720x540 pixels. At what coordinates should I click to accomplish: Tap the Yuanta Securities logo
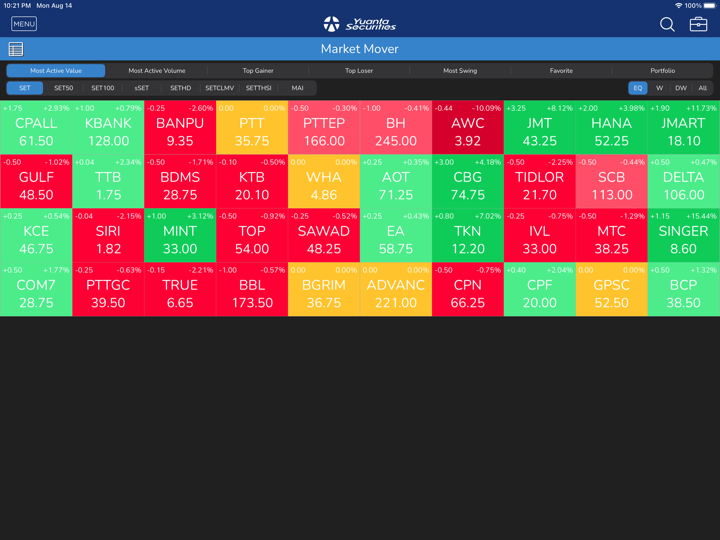pyautogui.click(x=360, y=24)
